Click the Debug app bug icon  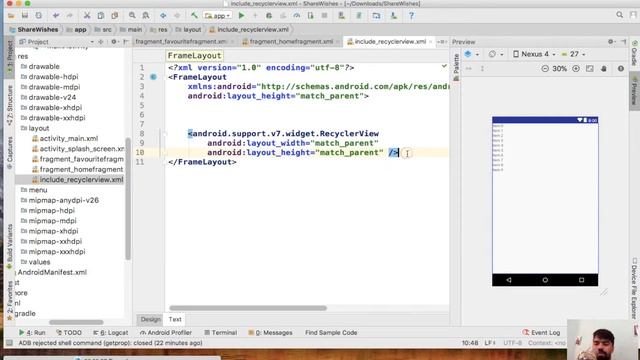[x=269, y=16]
